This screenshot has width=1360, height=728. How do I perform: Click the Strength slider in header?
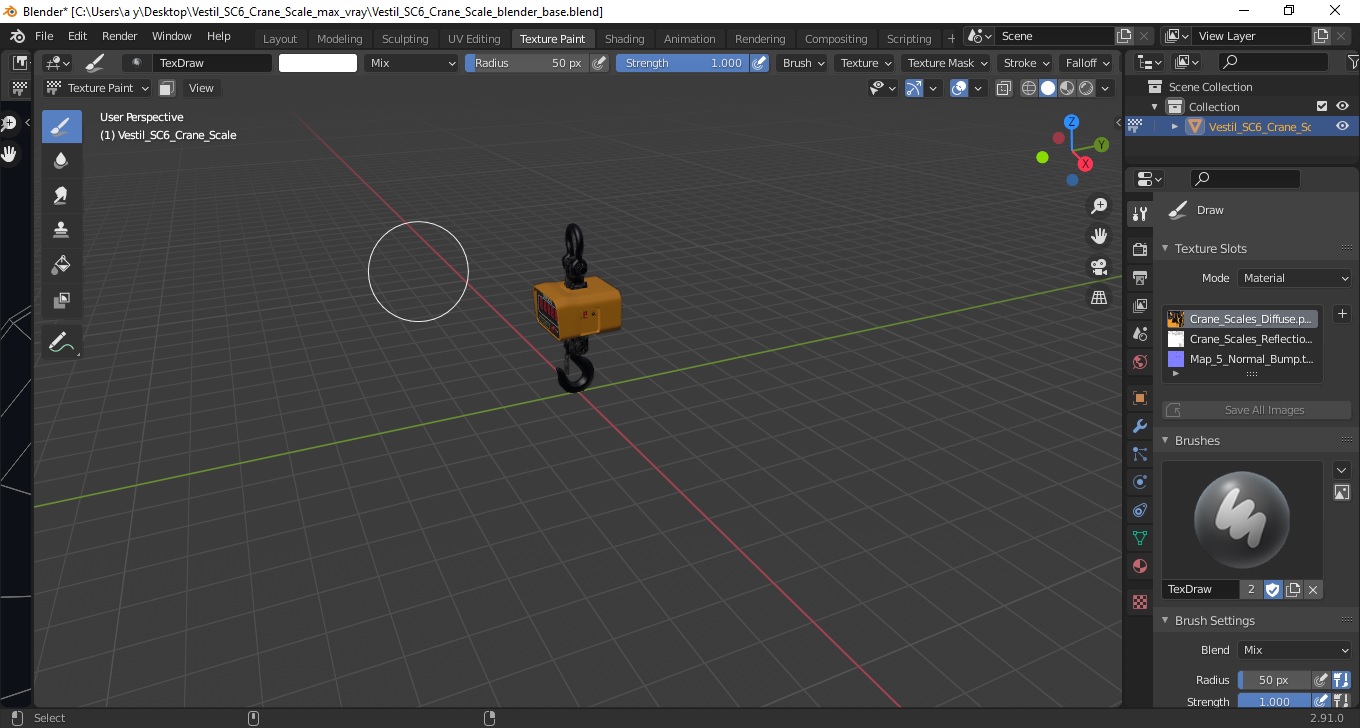tap(683, 63)
